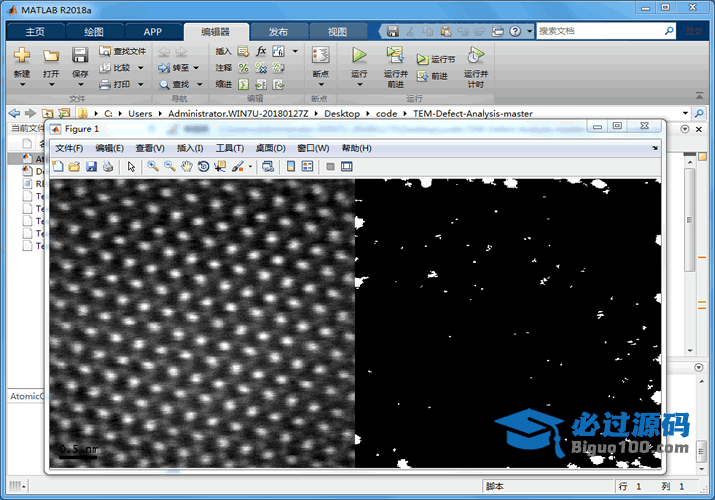Open Figure 1 编辑(E) menu
This screenshot has width=715, height=500.
coord(109,148)
